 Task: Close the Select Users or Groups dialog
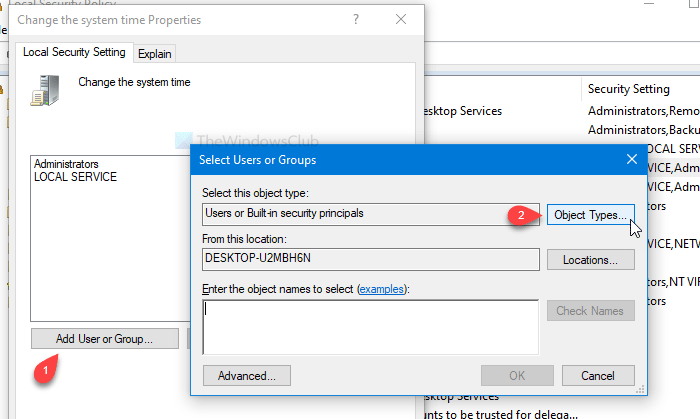click(x=632, y=159)
